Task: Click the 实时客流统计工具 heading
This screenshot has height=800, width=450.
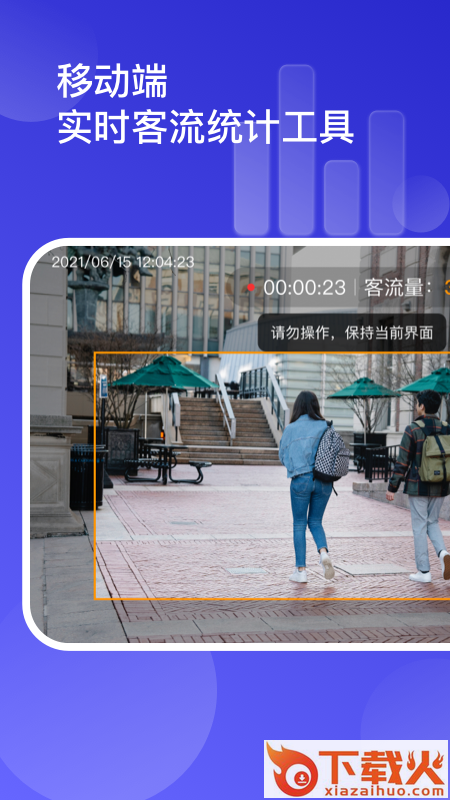Action: tap(205, 127)
